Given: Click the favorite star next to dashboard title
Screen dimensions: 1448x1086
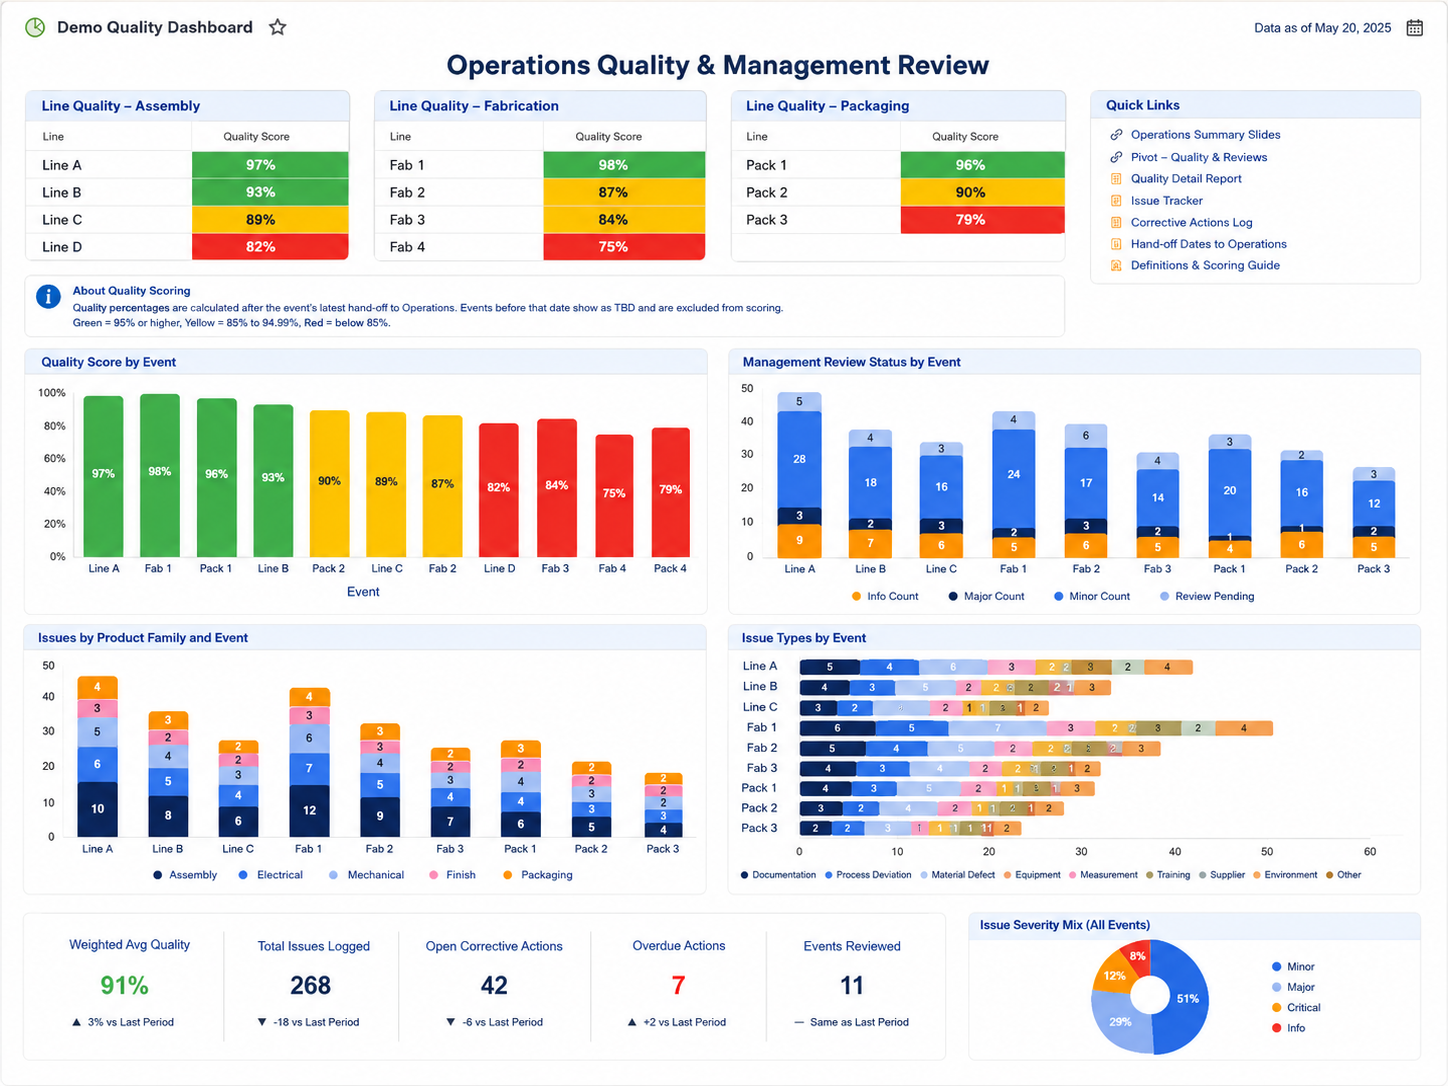Looking at the screenshot, I should click(x=278, y=27).
